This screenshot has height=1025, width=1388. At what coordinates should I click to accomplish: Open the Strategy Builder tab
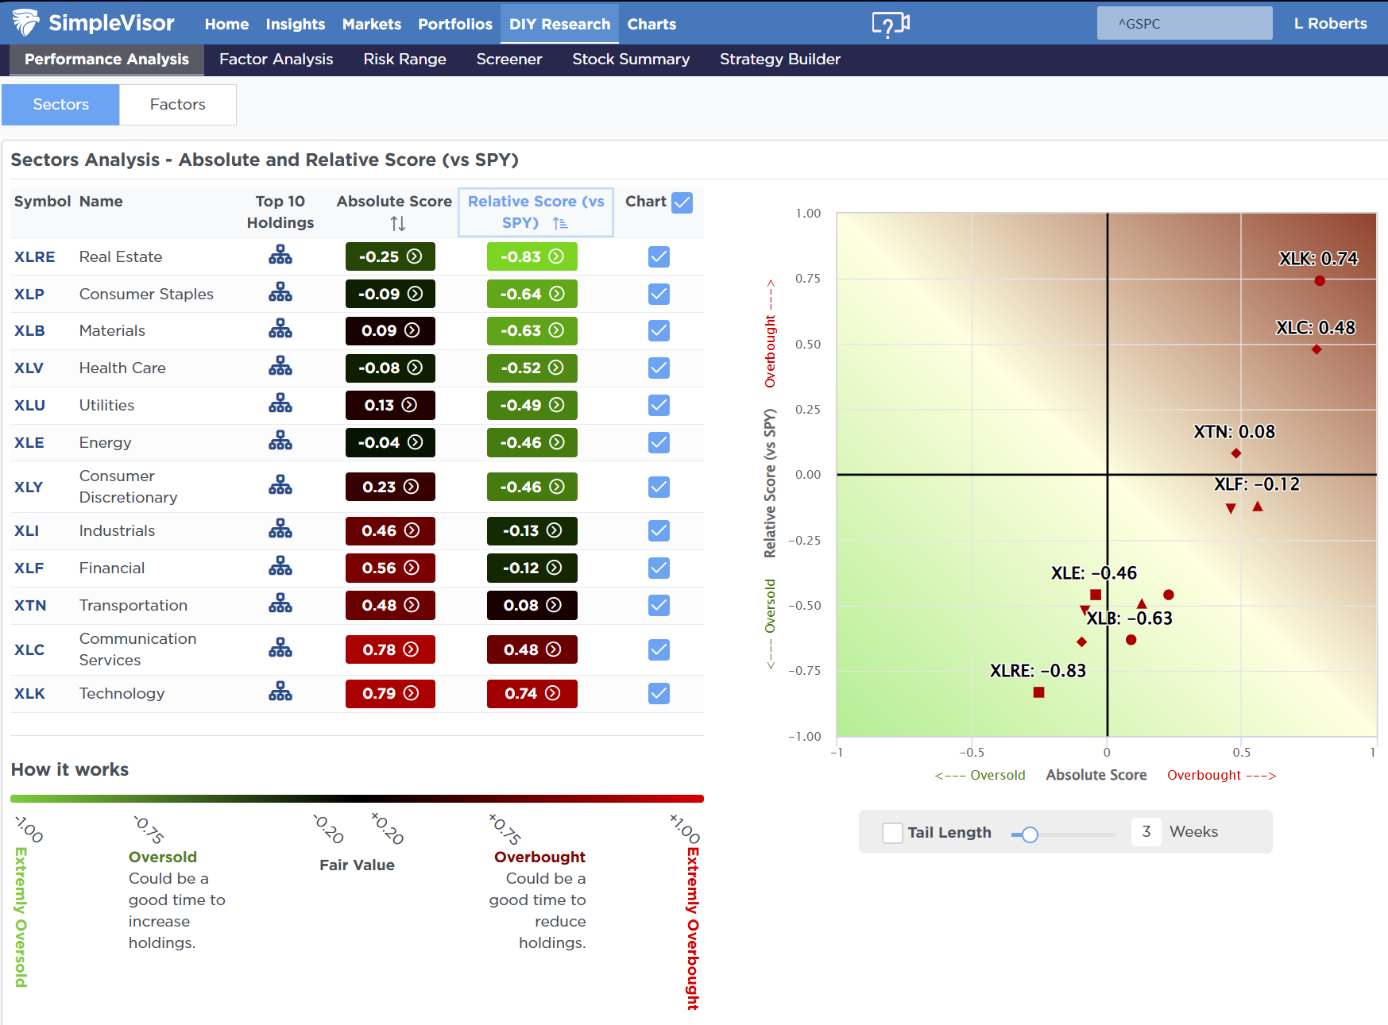[780, 59]
